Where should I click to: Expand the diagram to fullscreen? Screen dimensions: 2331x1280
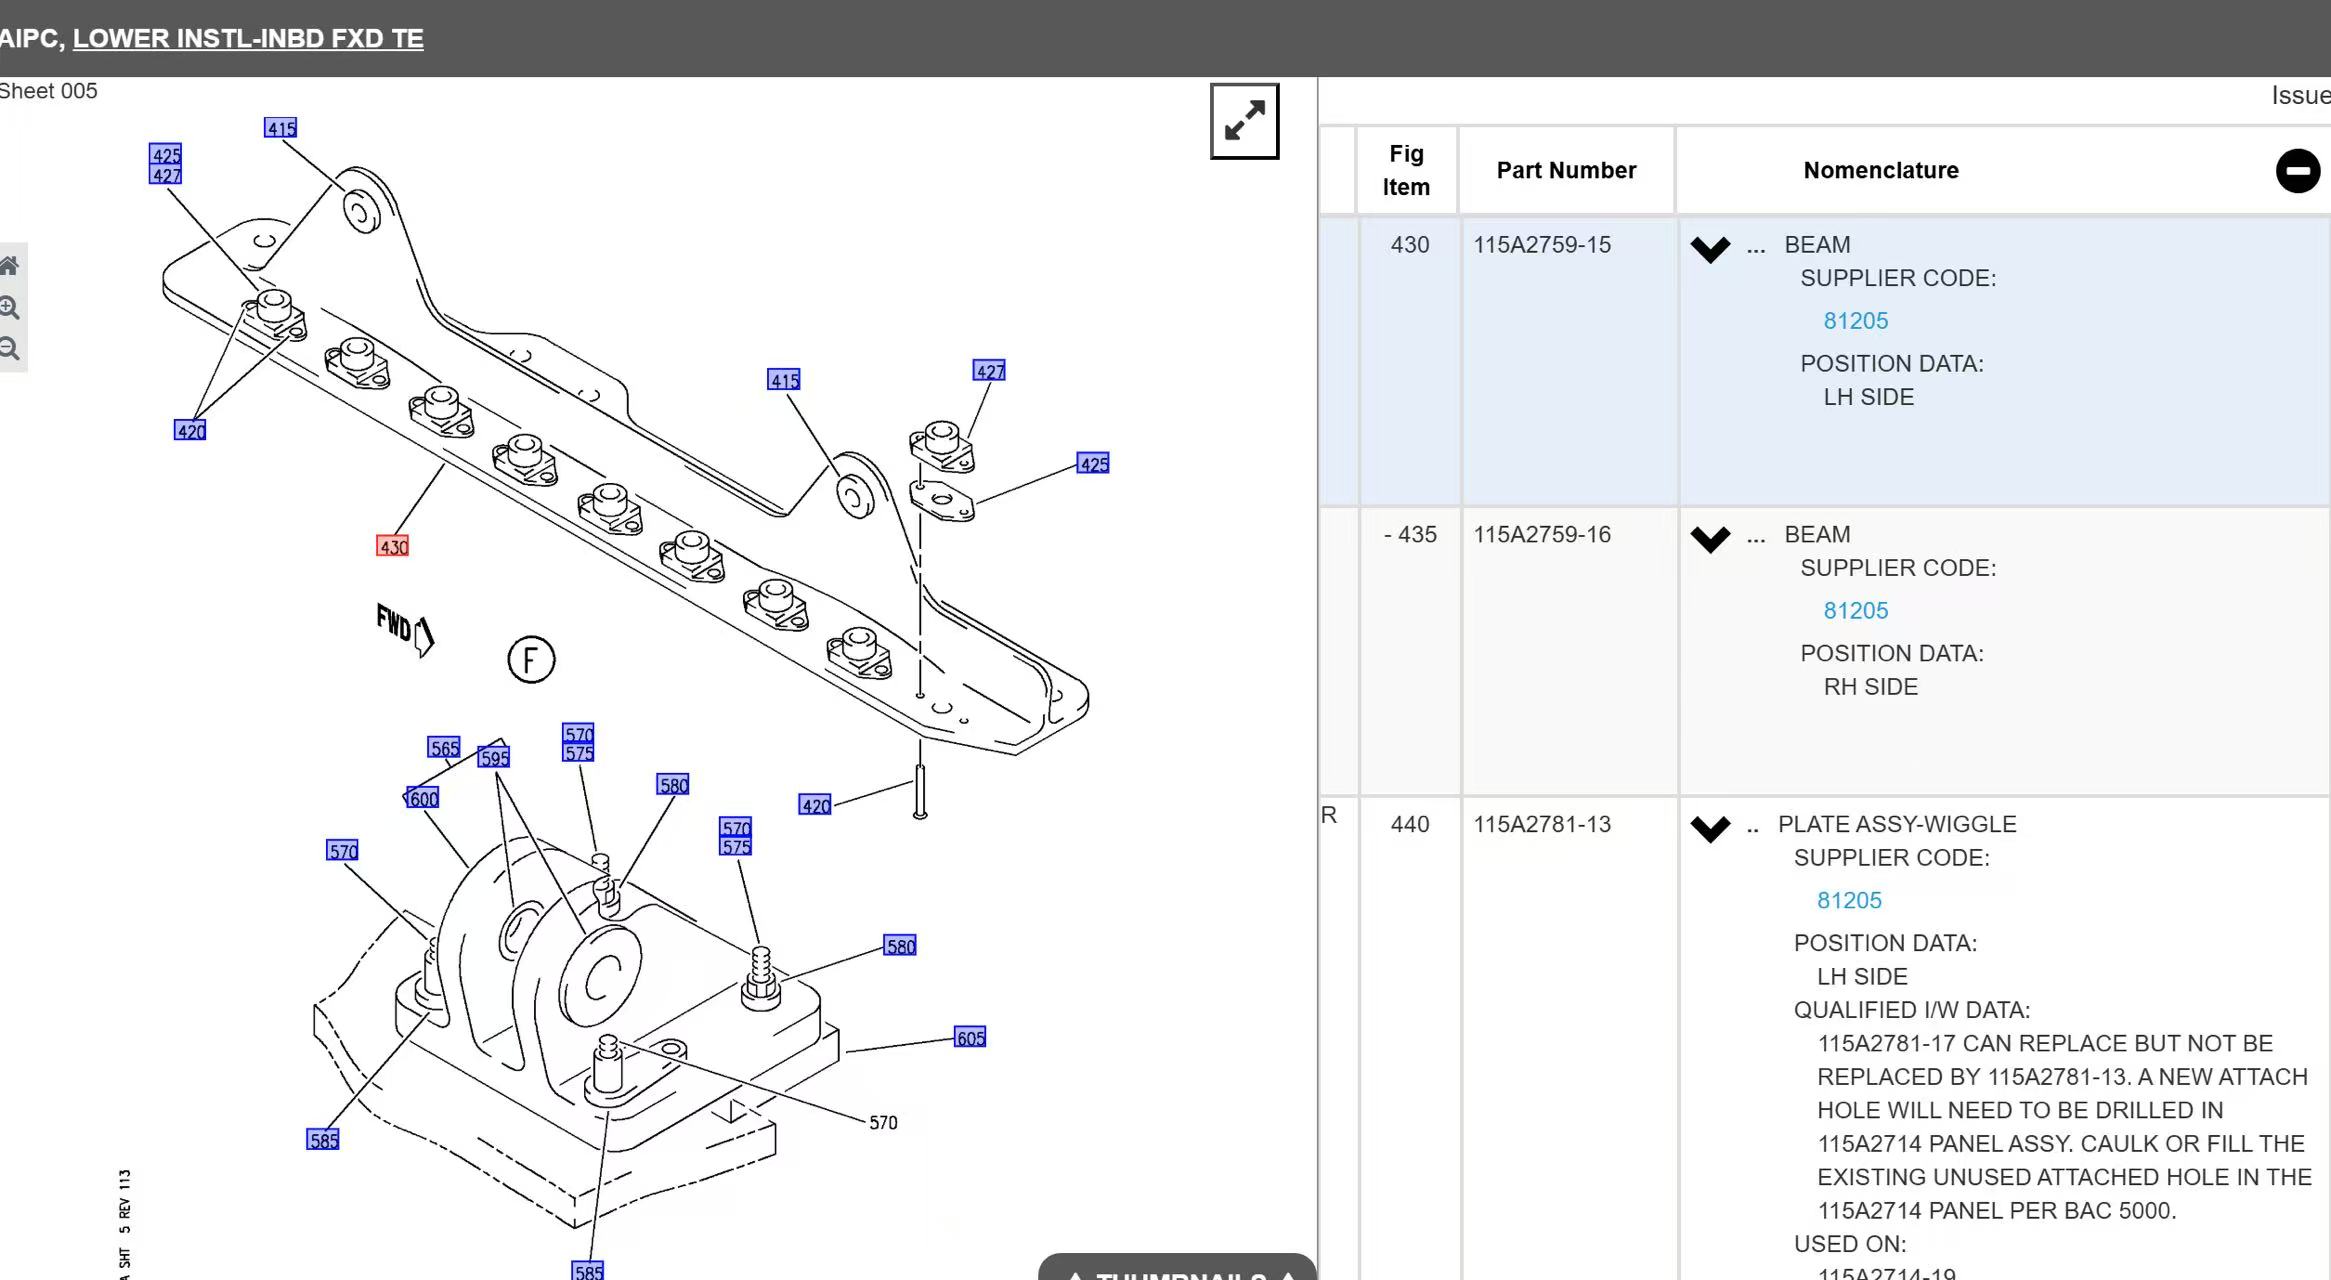tap(1244, 121)
